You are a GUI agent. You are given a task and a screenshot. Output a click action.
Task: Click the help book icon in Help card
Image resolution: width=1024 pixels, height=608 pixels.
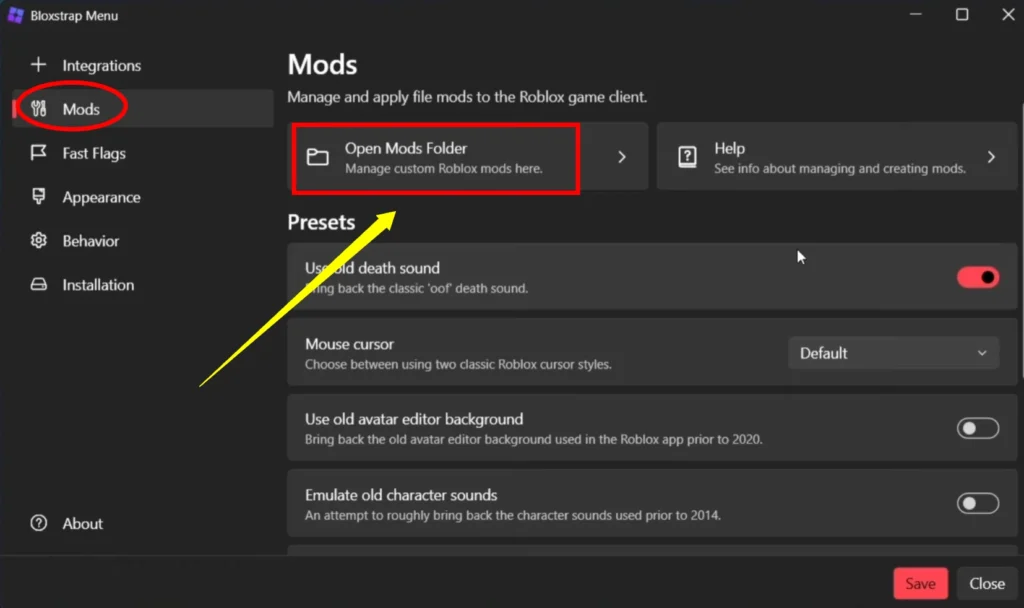tap(687, 157)
